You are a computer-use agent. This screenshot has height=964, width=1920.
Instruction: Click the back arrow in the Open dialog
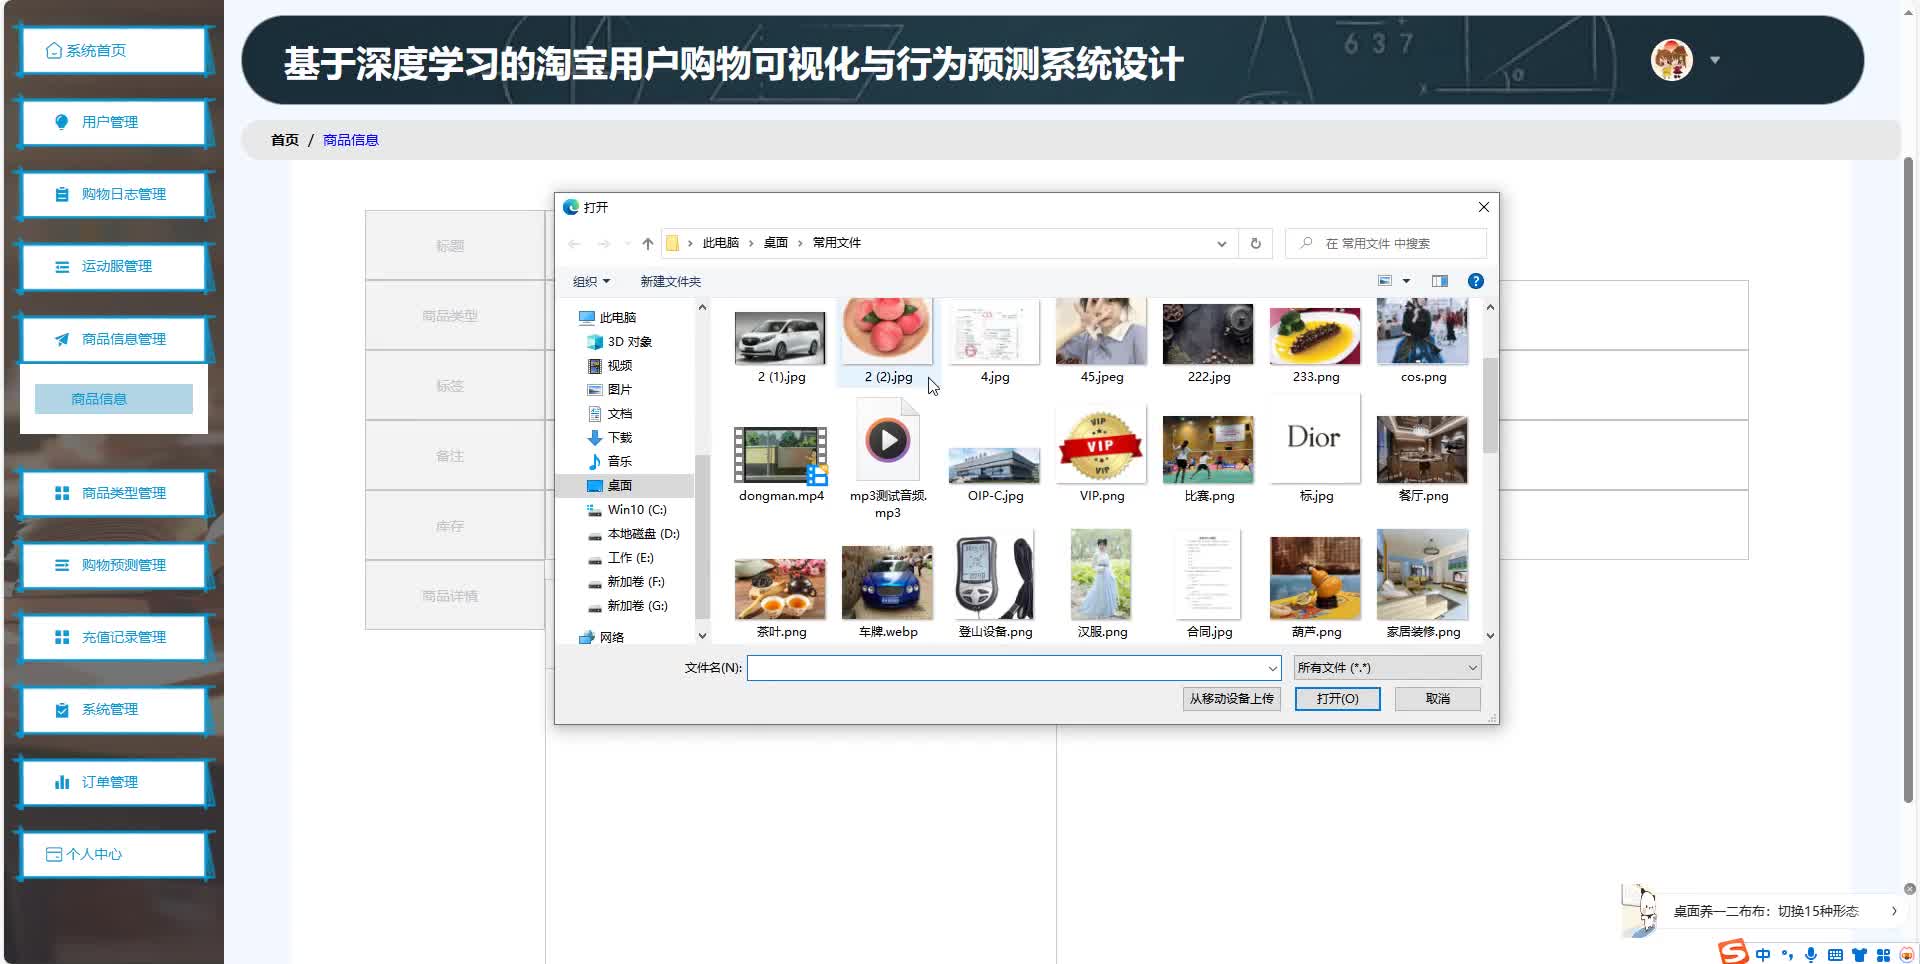coord(575,243)
